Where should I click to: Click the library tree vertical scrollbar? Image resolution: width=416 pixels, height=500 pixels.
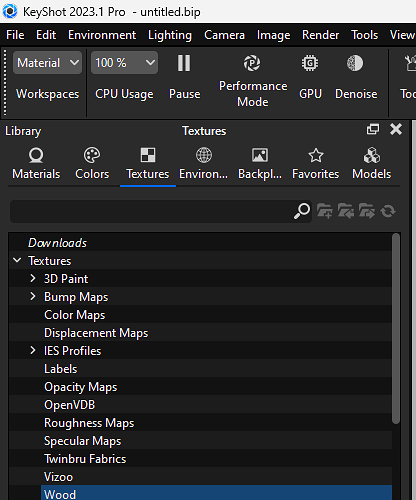(x=396, y=328)
